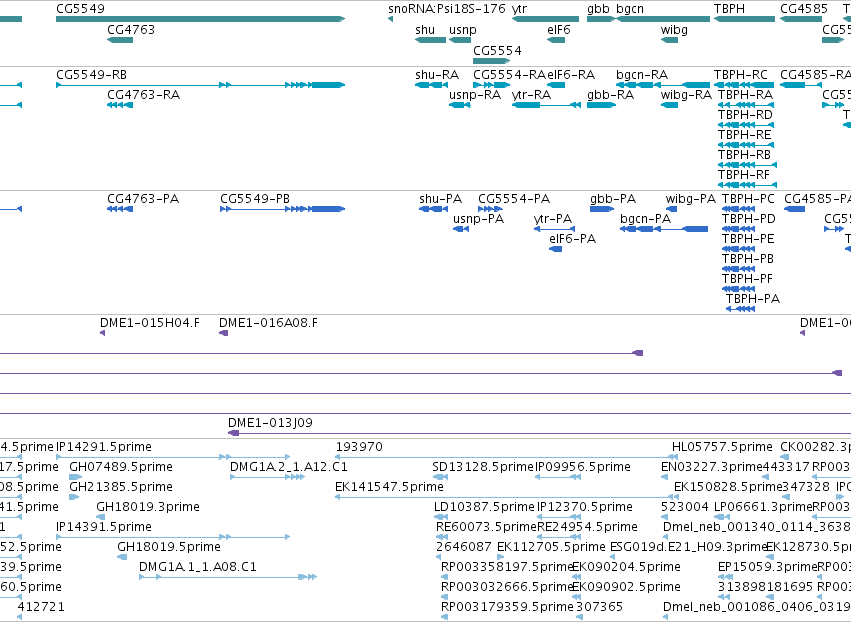Select the TBPH-RD transcript label

click(745, 115)
